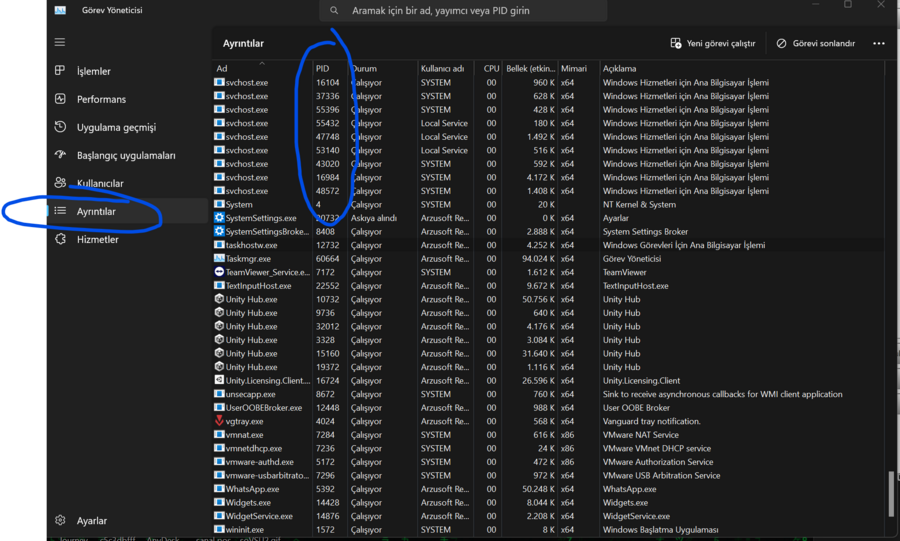Open the hamburger navigation menu
900x541 pixels.
[x=60, y=42]
